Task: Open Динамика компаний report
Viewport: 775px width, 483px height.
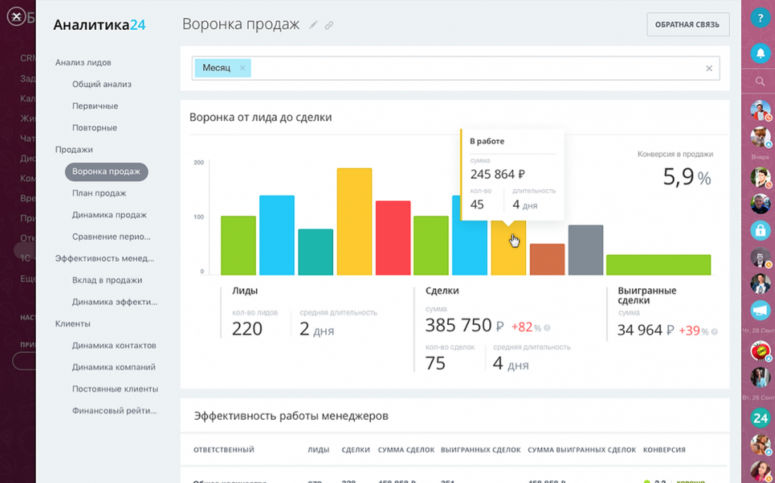Action: point(114,367)
